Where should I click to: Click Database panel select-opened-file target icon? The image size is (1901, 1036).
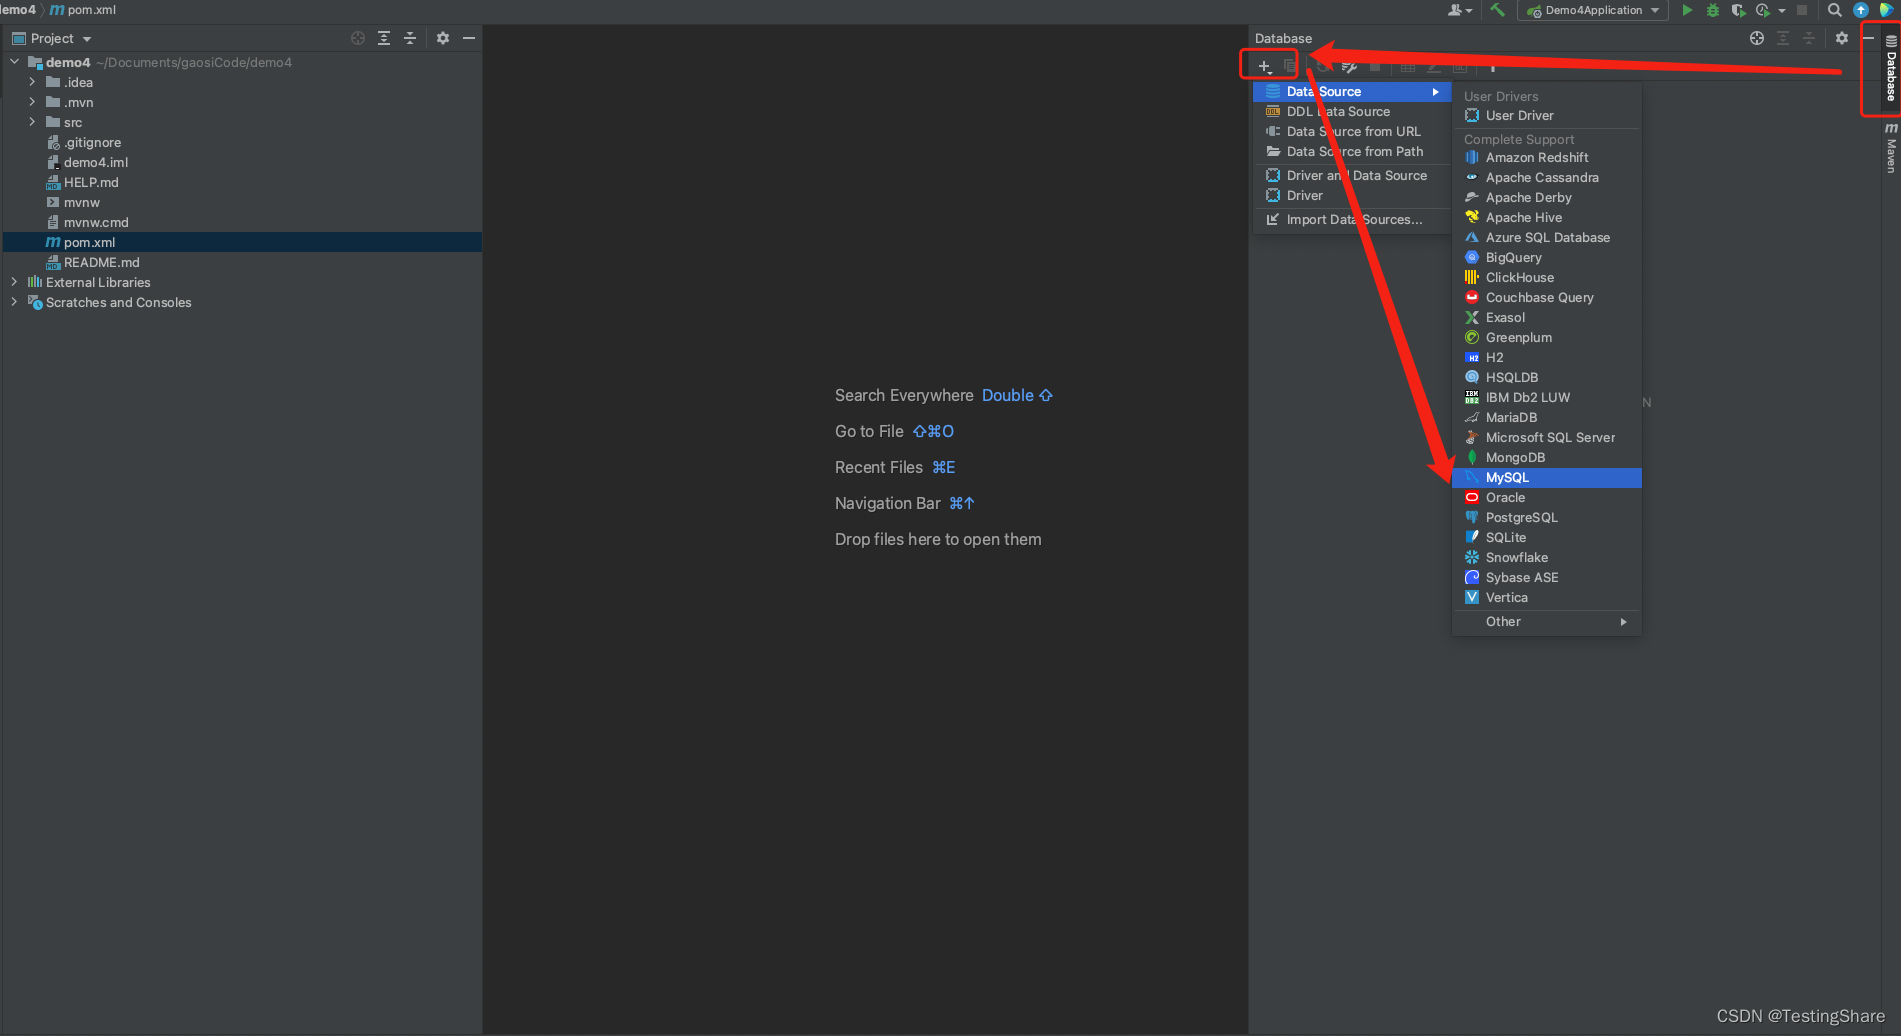pos(1757,38)
